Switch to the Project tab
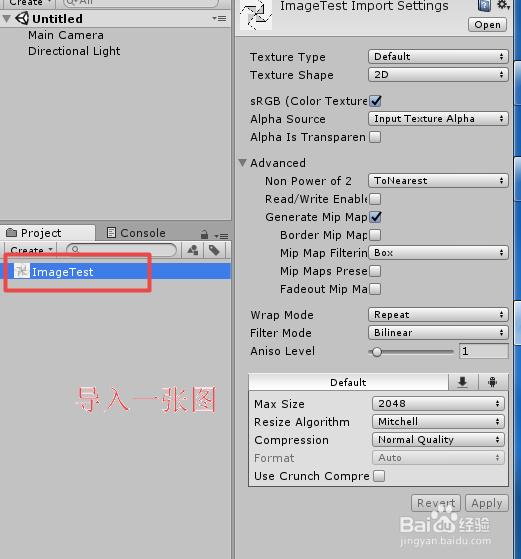Screen dimensions: 521x559 point(47,233)
